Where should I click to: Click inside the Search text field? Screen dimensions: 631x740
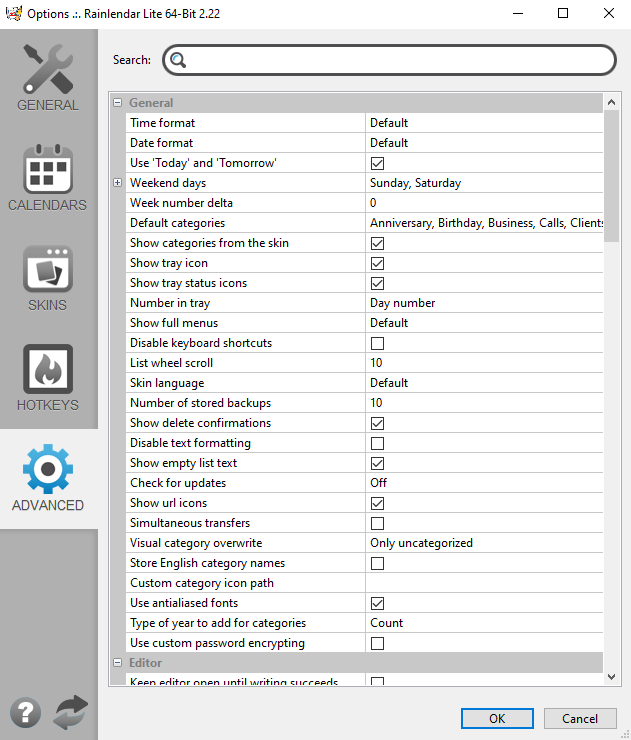point(400,60)
